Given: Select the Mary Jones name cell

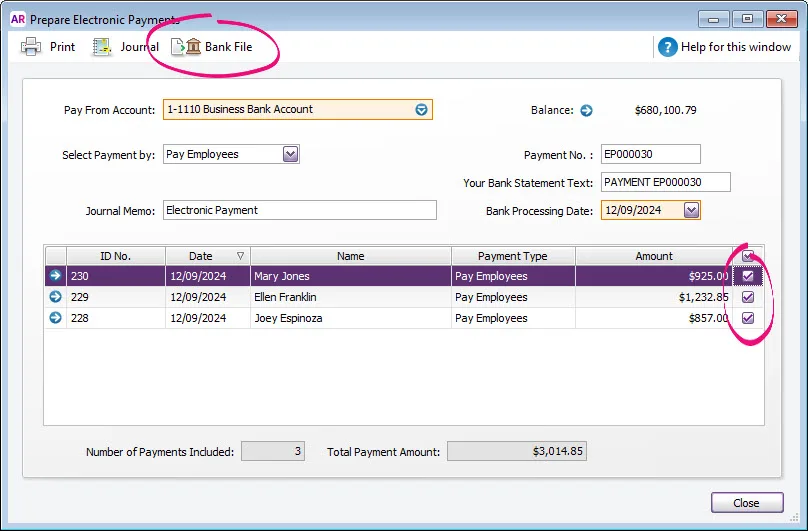Looking at the screenshot, I should [x=350, y=276].
